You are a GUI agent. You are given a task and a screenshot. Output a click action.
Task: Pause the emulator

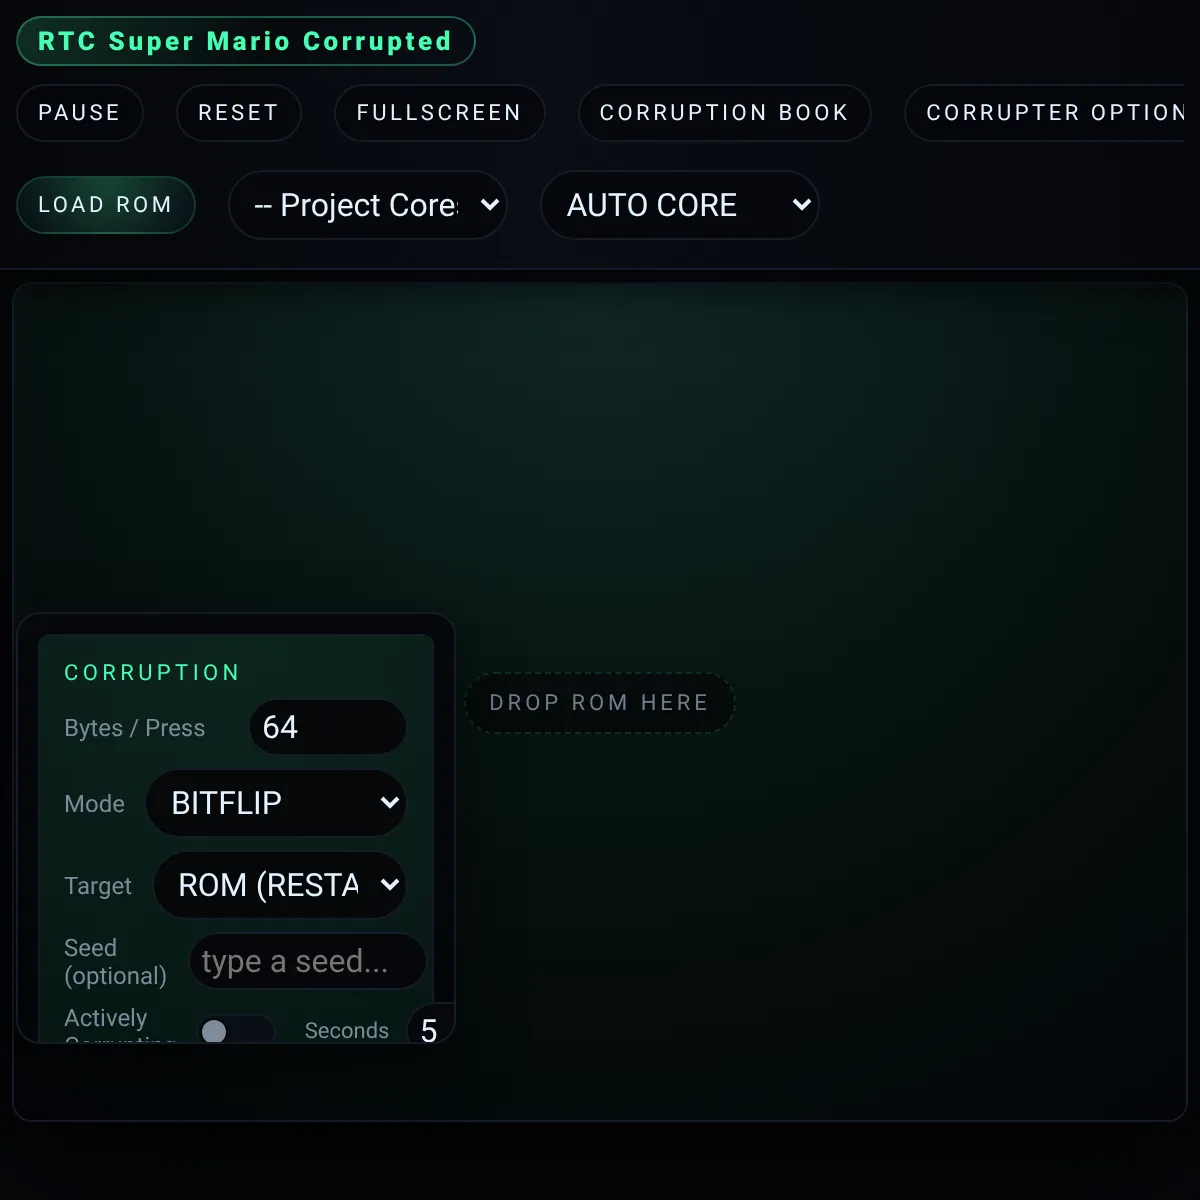(x=80, y=113)
